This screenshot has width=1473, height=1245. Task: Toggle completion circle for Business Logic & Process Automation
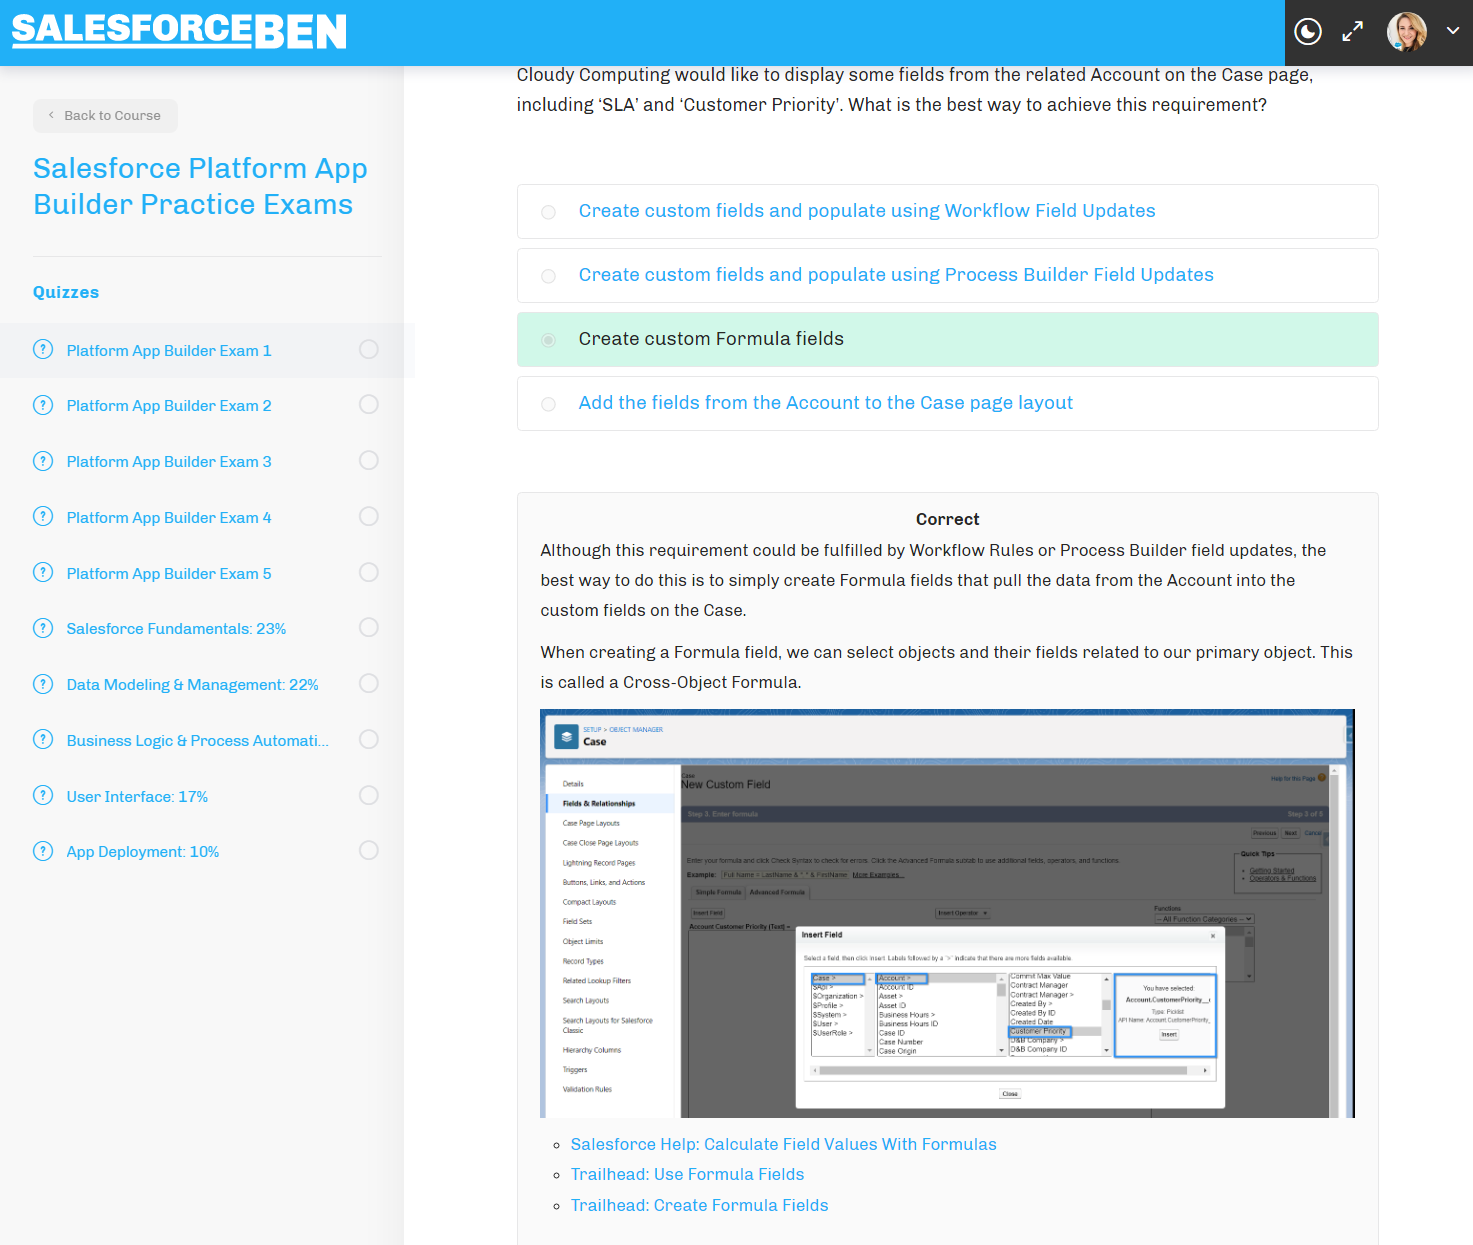tap(369, 739)
